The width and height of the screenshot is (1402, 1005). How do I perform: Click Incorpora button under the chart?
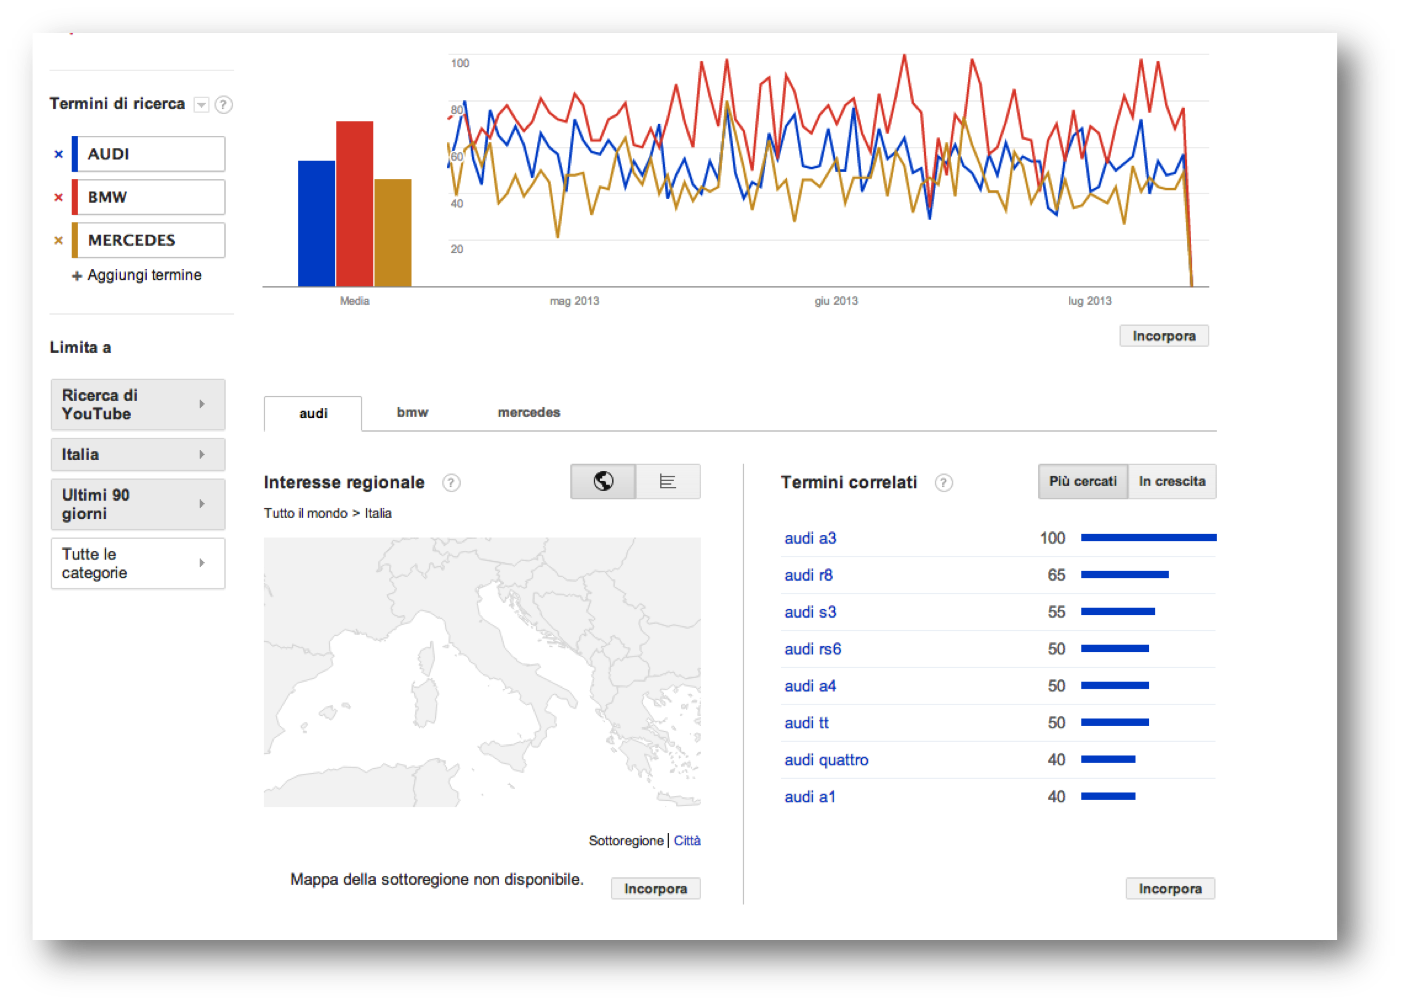[x=1164, y=336]
